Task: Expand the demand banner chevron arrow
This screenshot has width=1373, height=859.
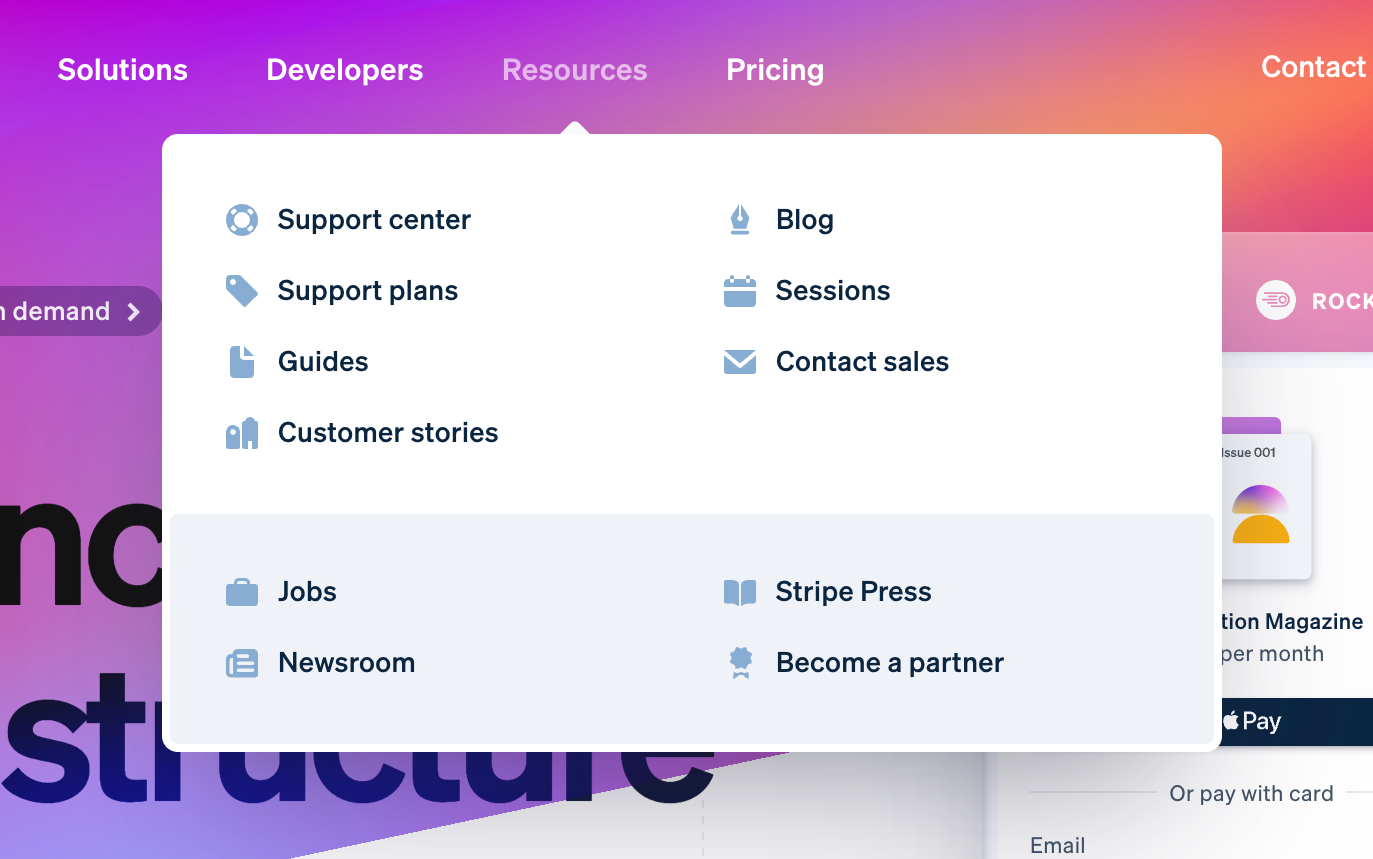Action: pyautogui.click(x=134, y=311)
